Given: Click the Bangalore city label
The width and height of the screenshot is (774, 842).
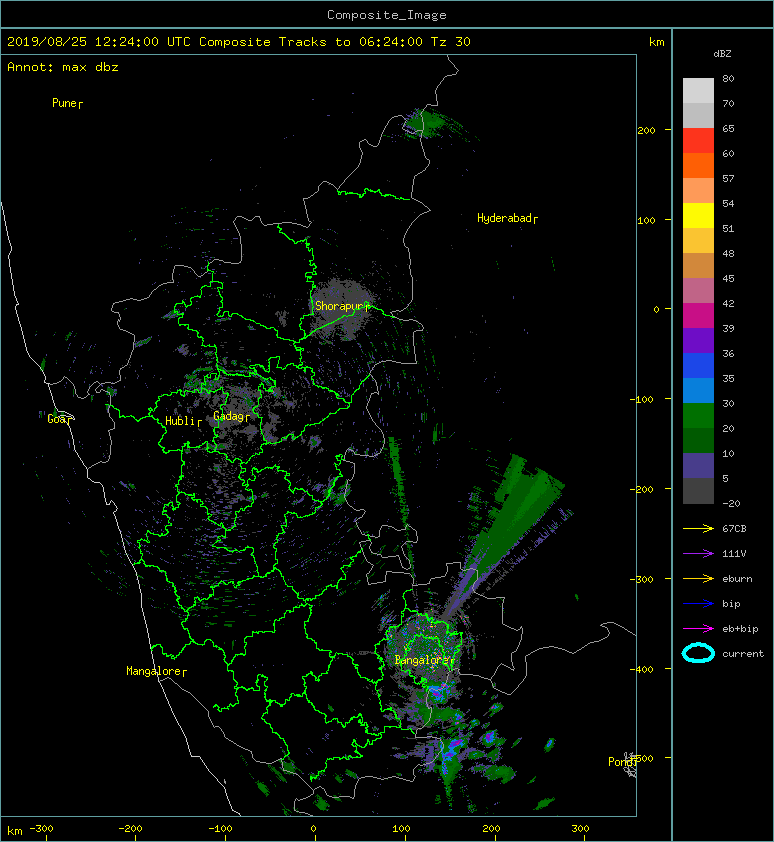Looking at the screenshot, I should pos(422,660).
